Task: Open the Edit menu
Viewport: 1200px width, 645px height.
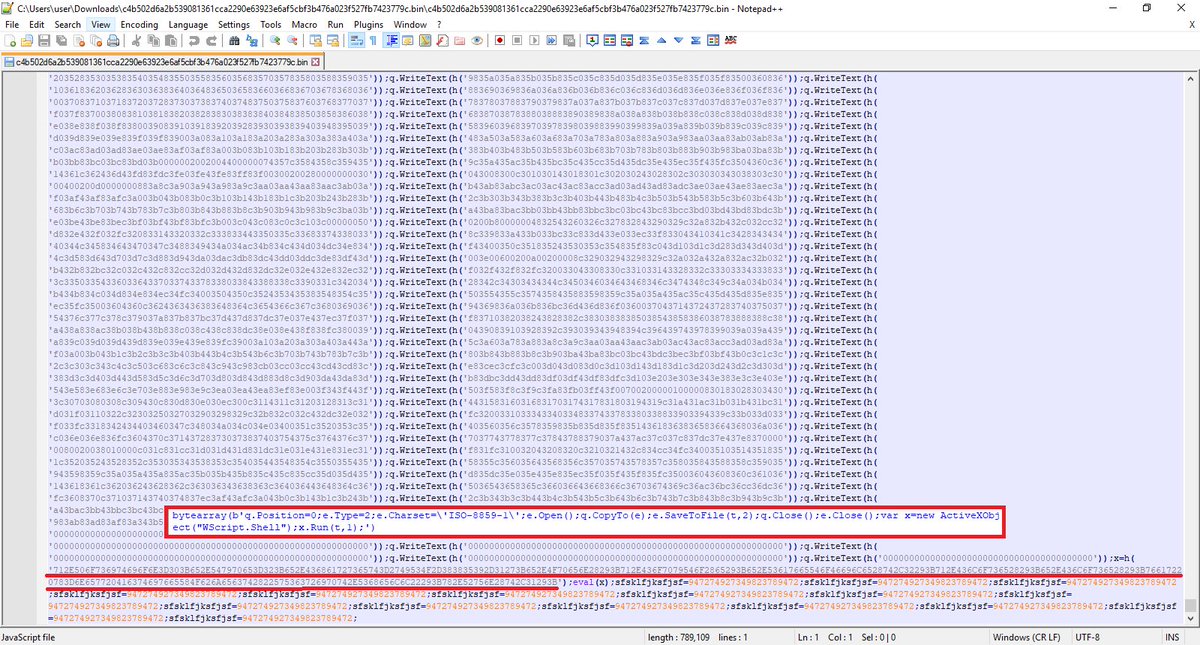Action: coord(37,23)
